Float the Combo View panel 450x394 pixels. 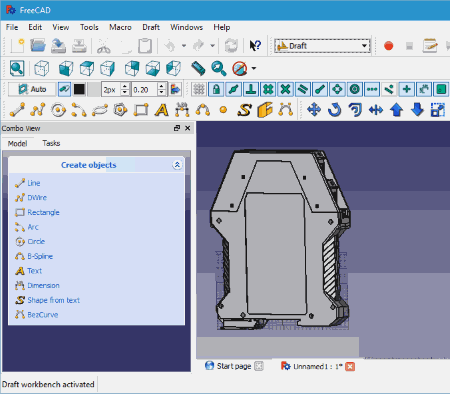[177, 128]
